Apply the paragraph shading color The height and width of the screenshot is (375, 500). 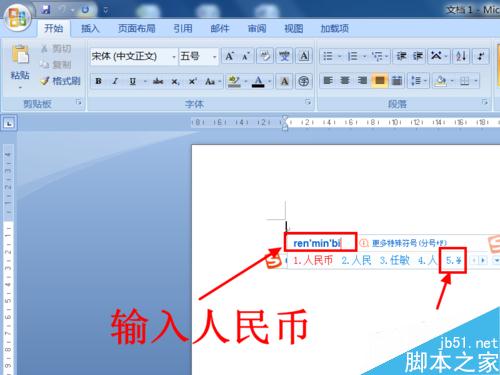click(440, 81)
